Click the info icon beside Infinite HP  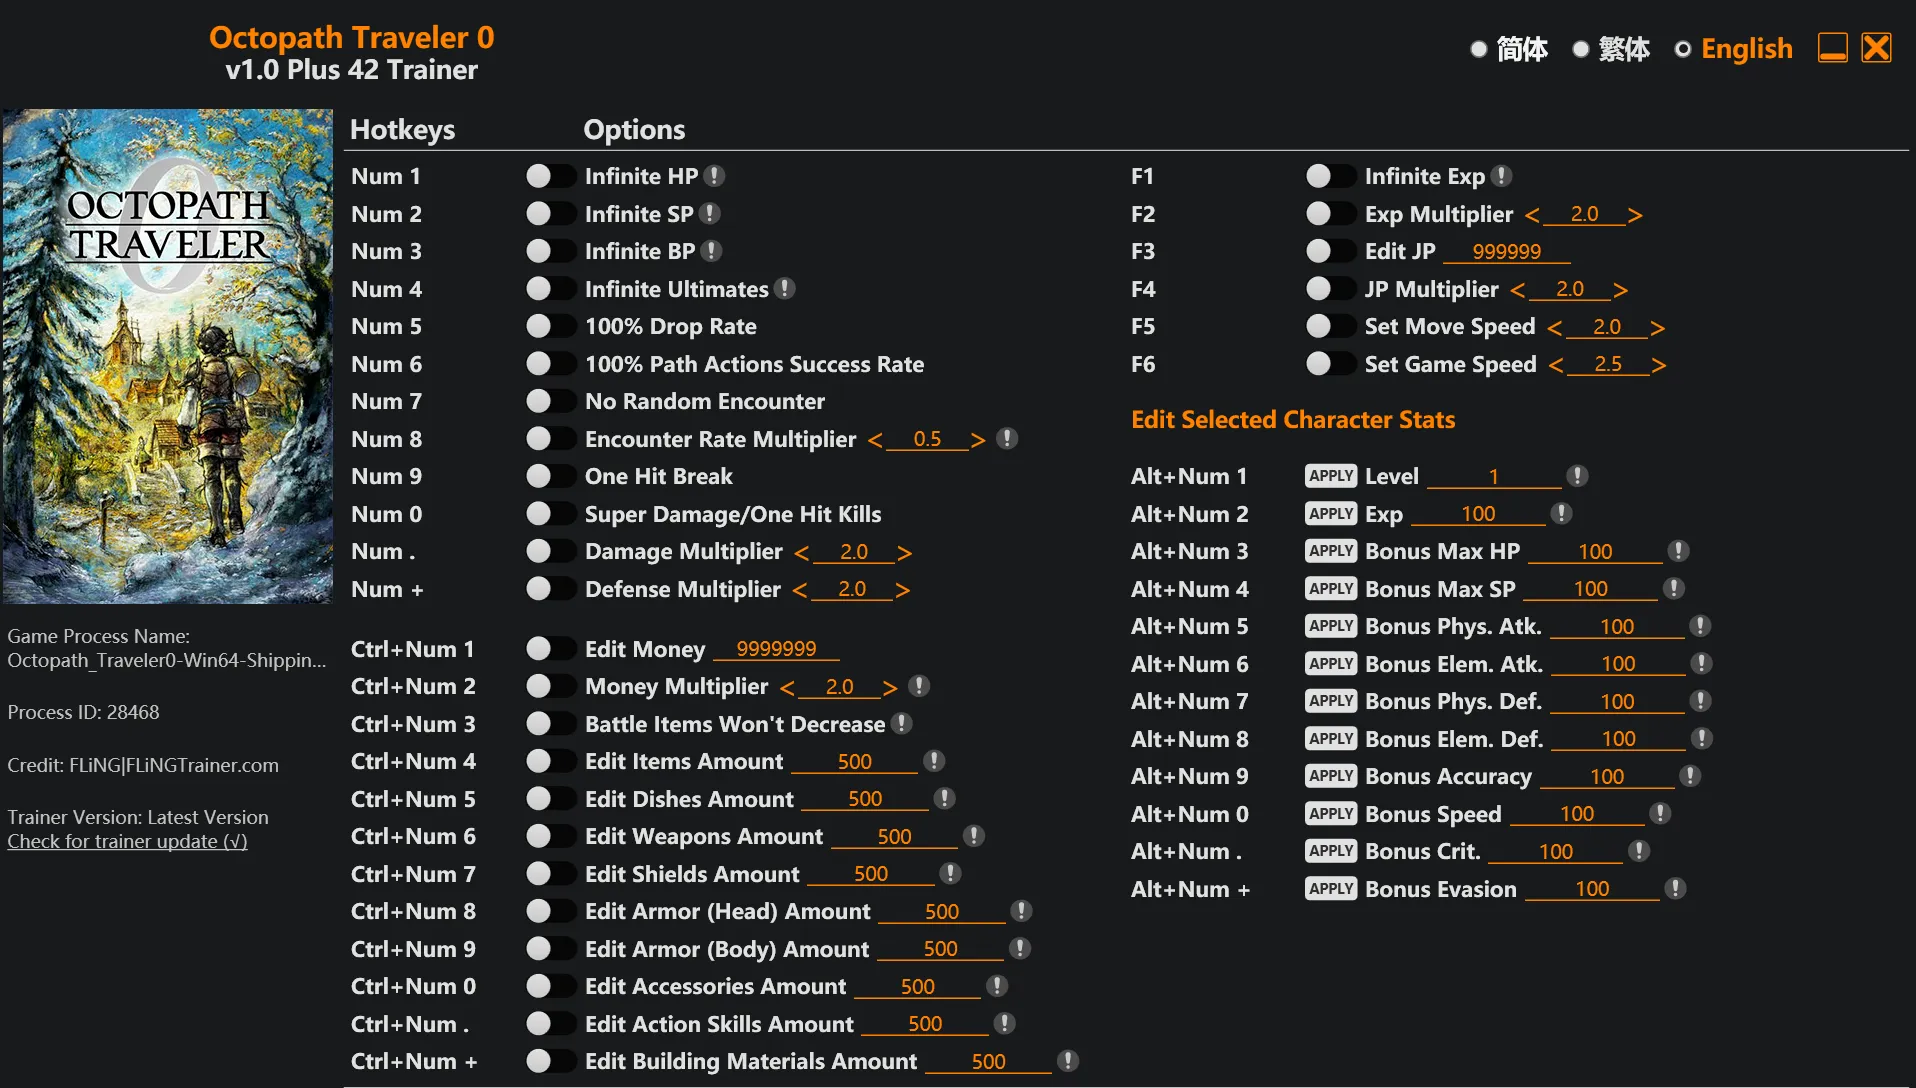pyautogui.click(x=714, y=176)
